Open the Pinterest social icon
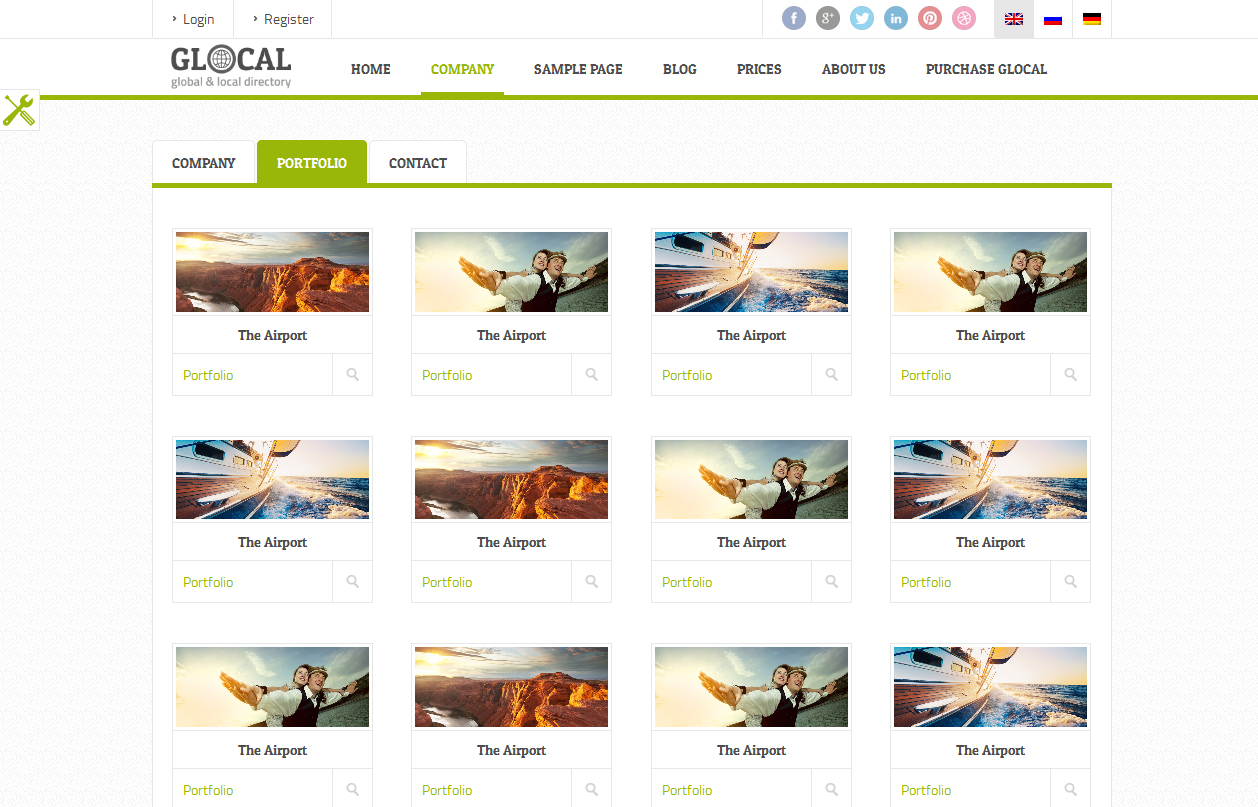 [929, 18]
